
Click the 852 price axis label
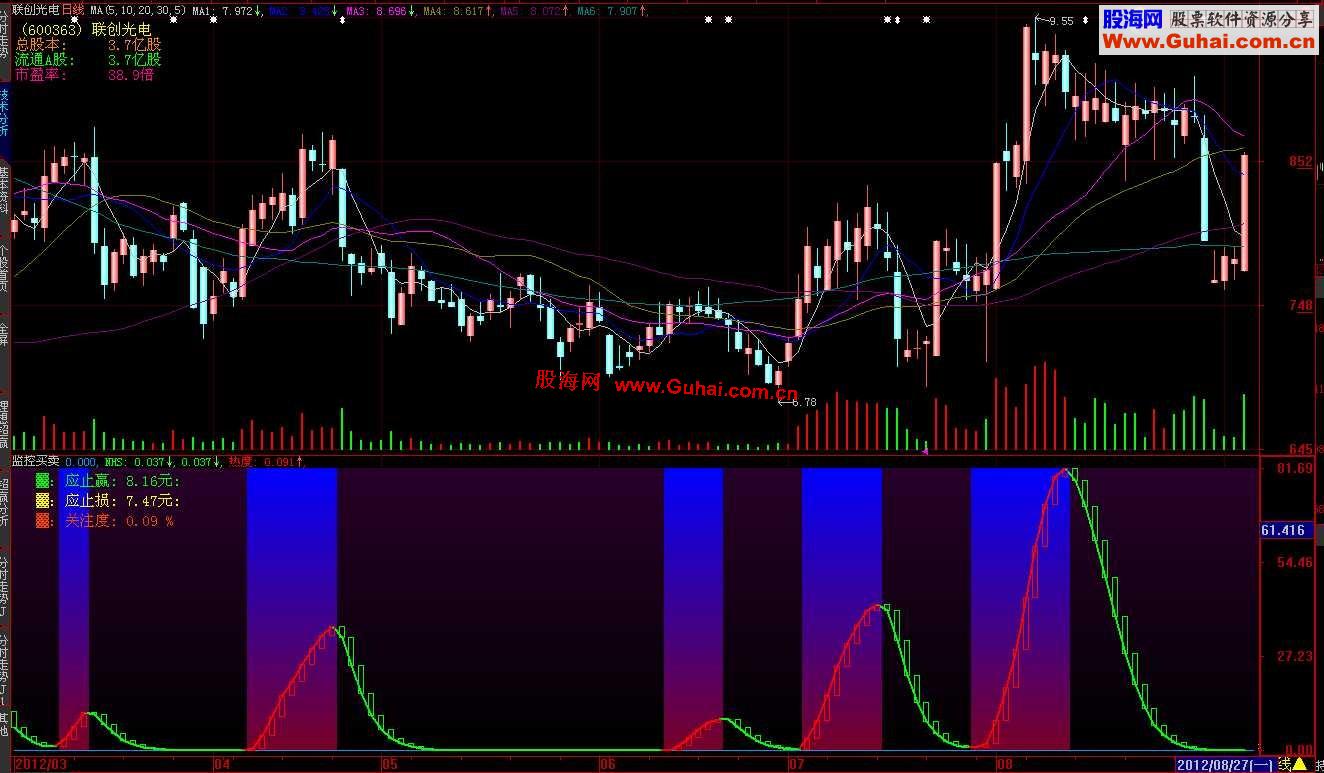(1300, 162)
